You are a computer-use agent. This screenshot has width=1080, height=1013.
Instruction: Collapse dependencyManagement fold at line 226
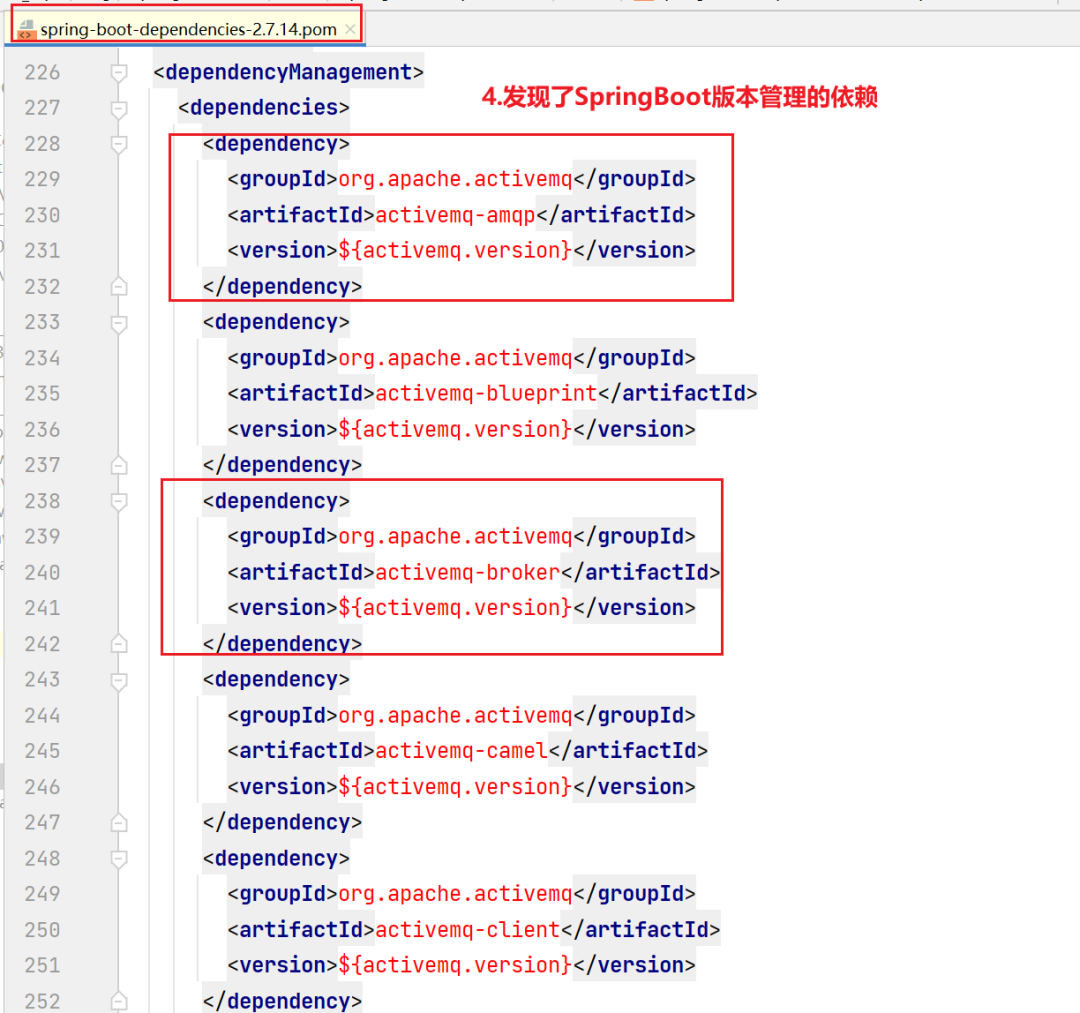119,72
